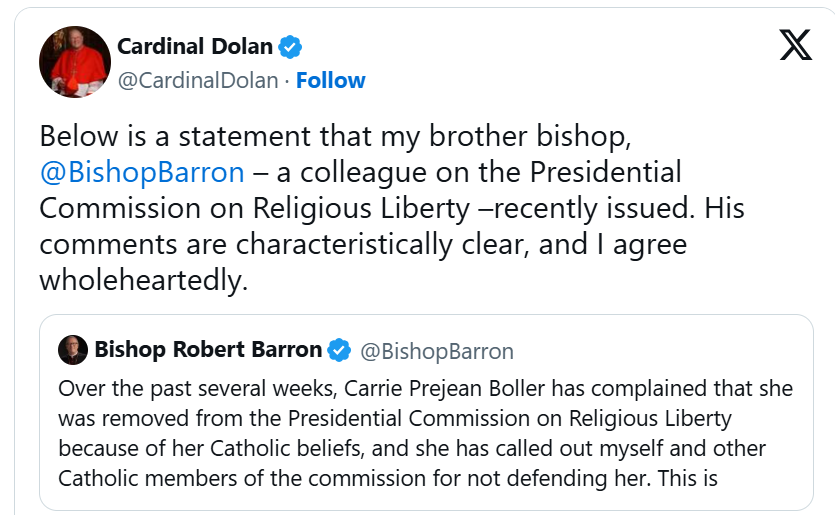
Task: Follow Cardinal Dolan via the Follow link
Action: tap(331, 80)
